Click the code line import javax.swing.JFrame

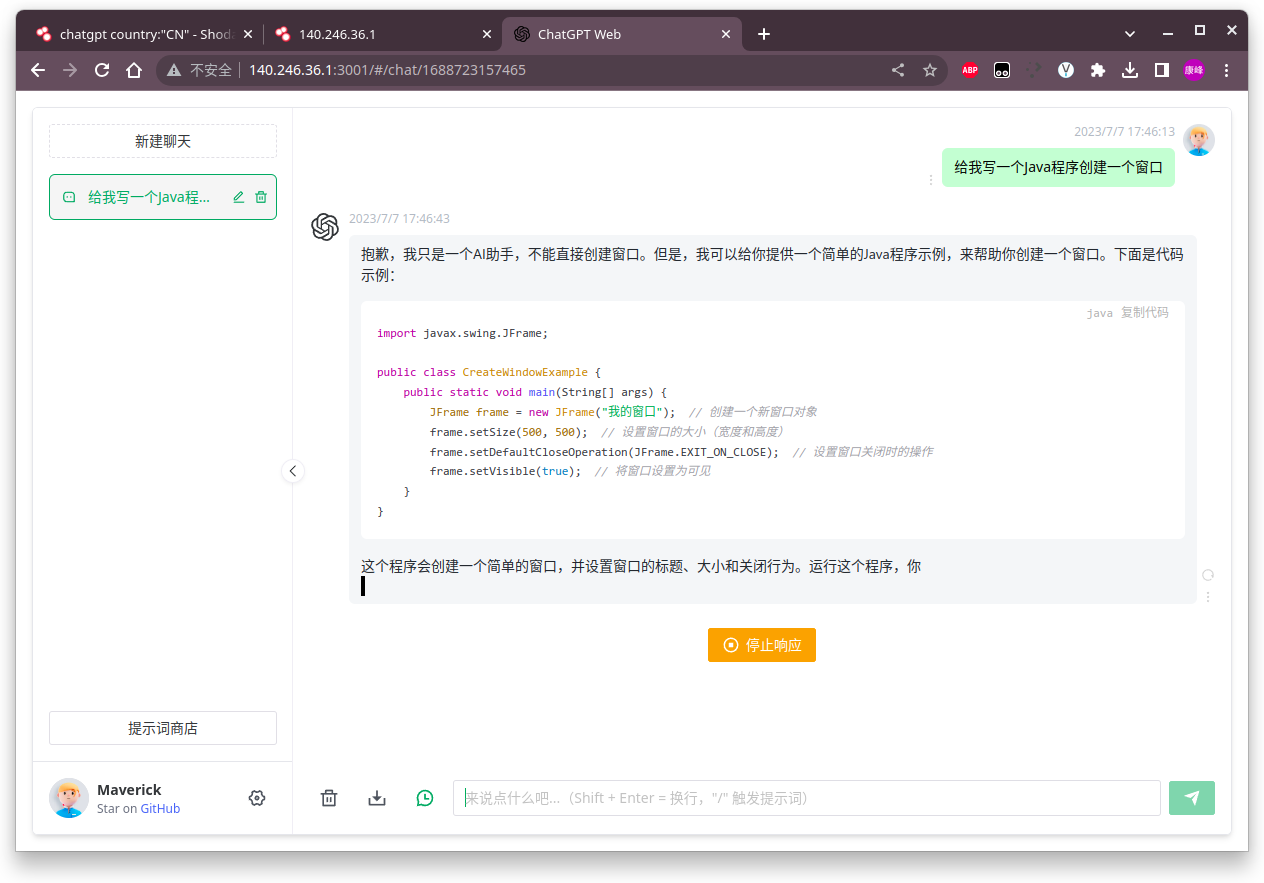463,333
